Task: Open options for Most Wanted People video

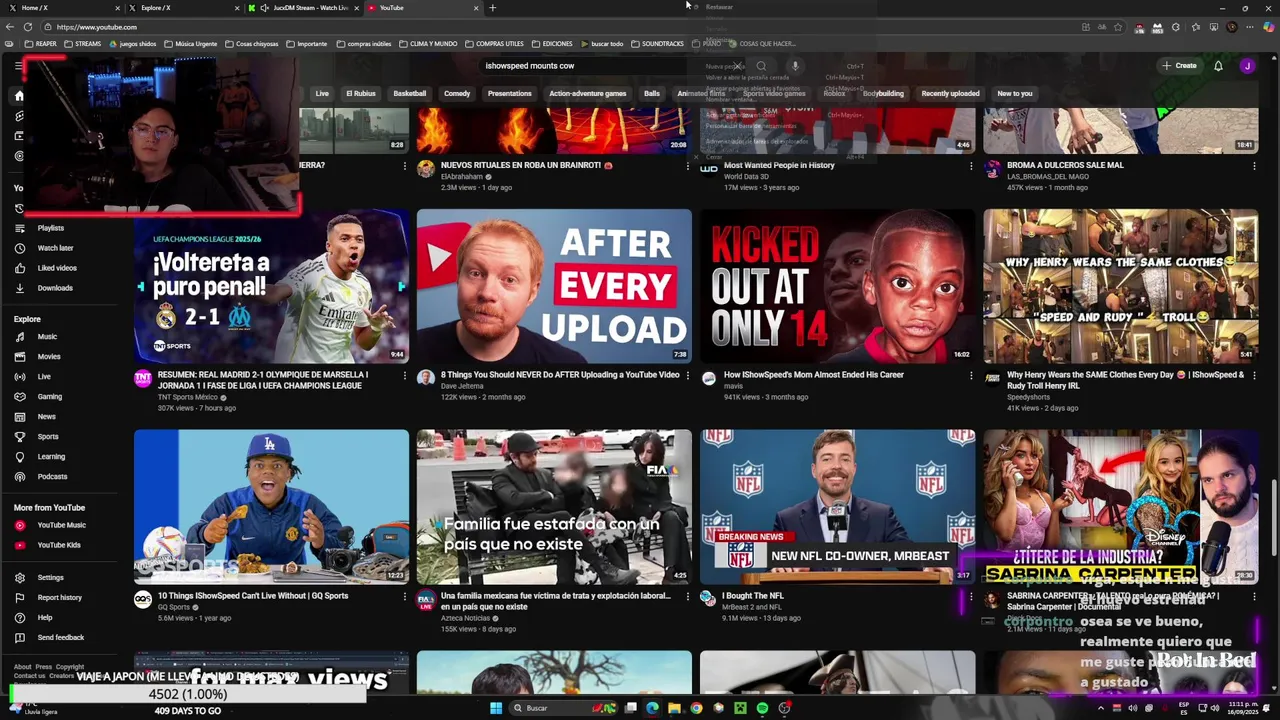Action: 971,166
